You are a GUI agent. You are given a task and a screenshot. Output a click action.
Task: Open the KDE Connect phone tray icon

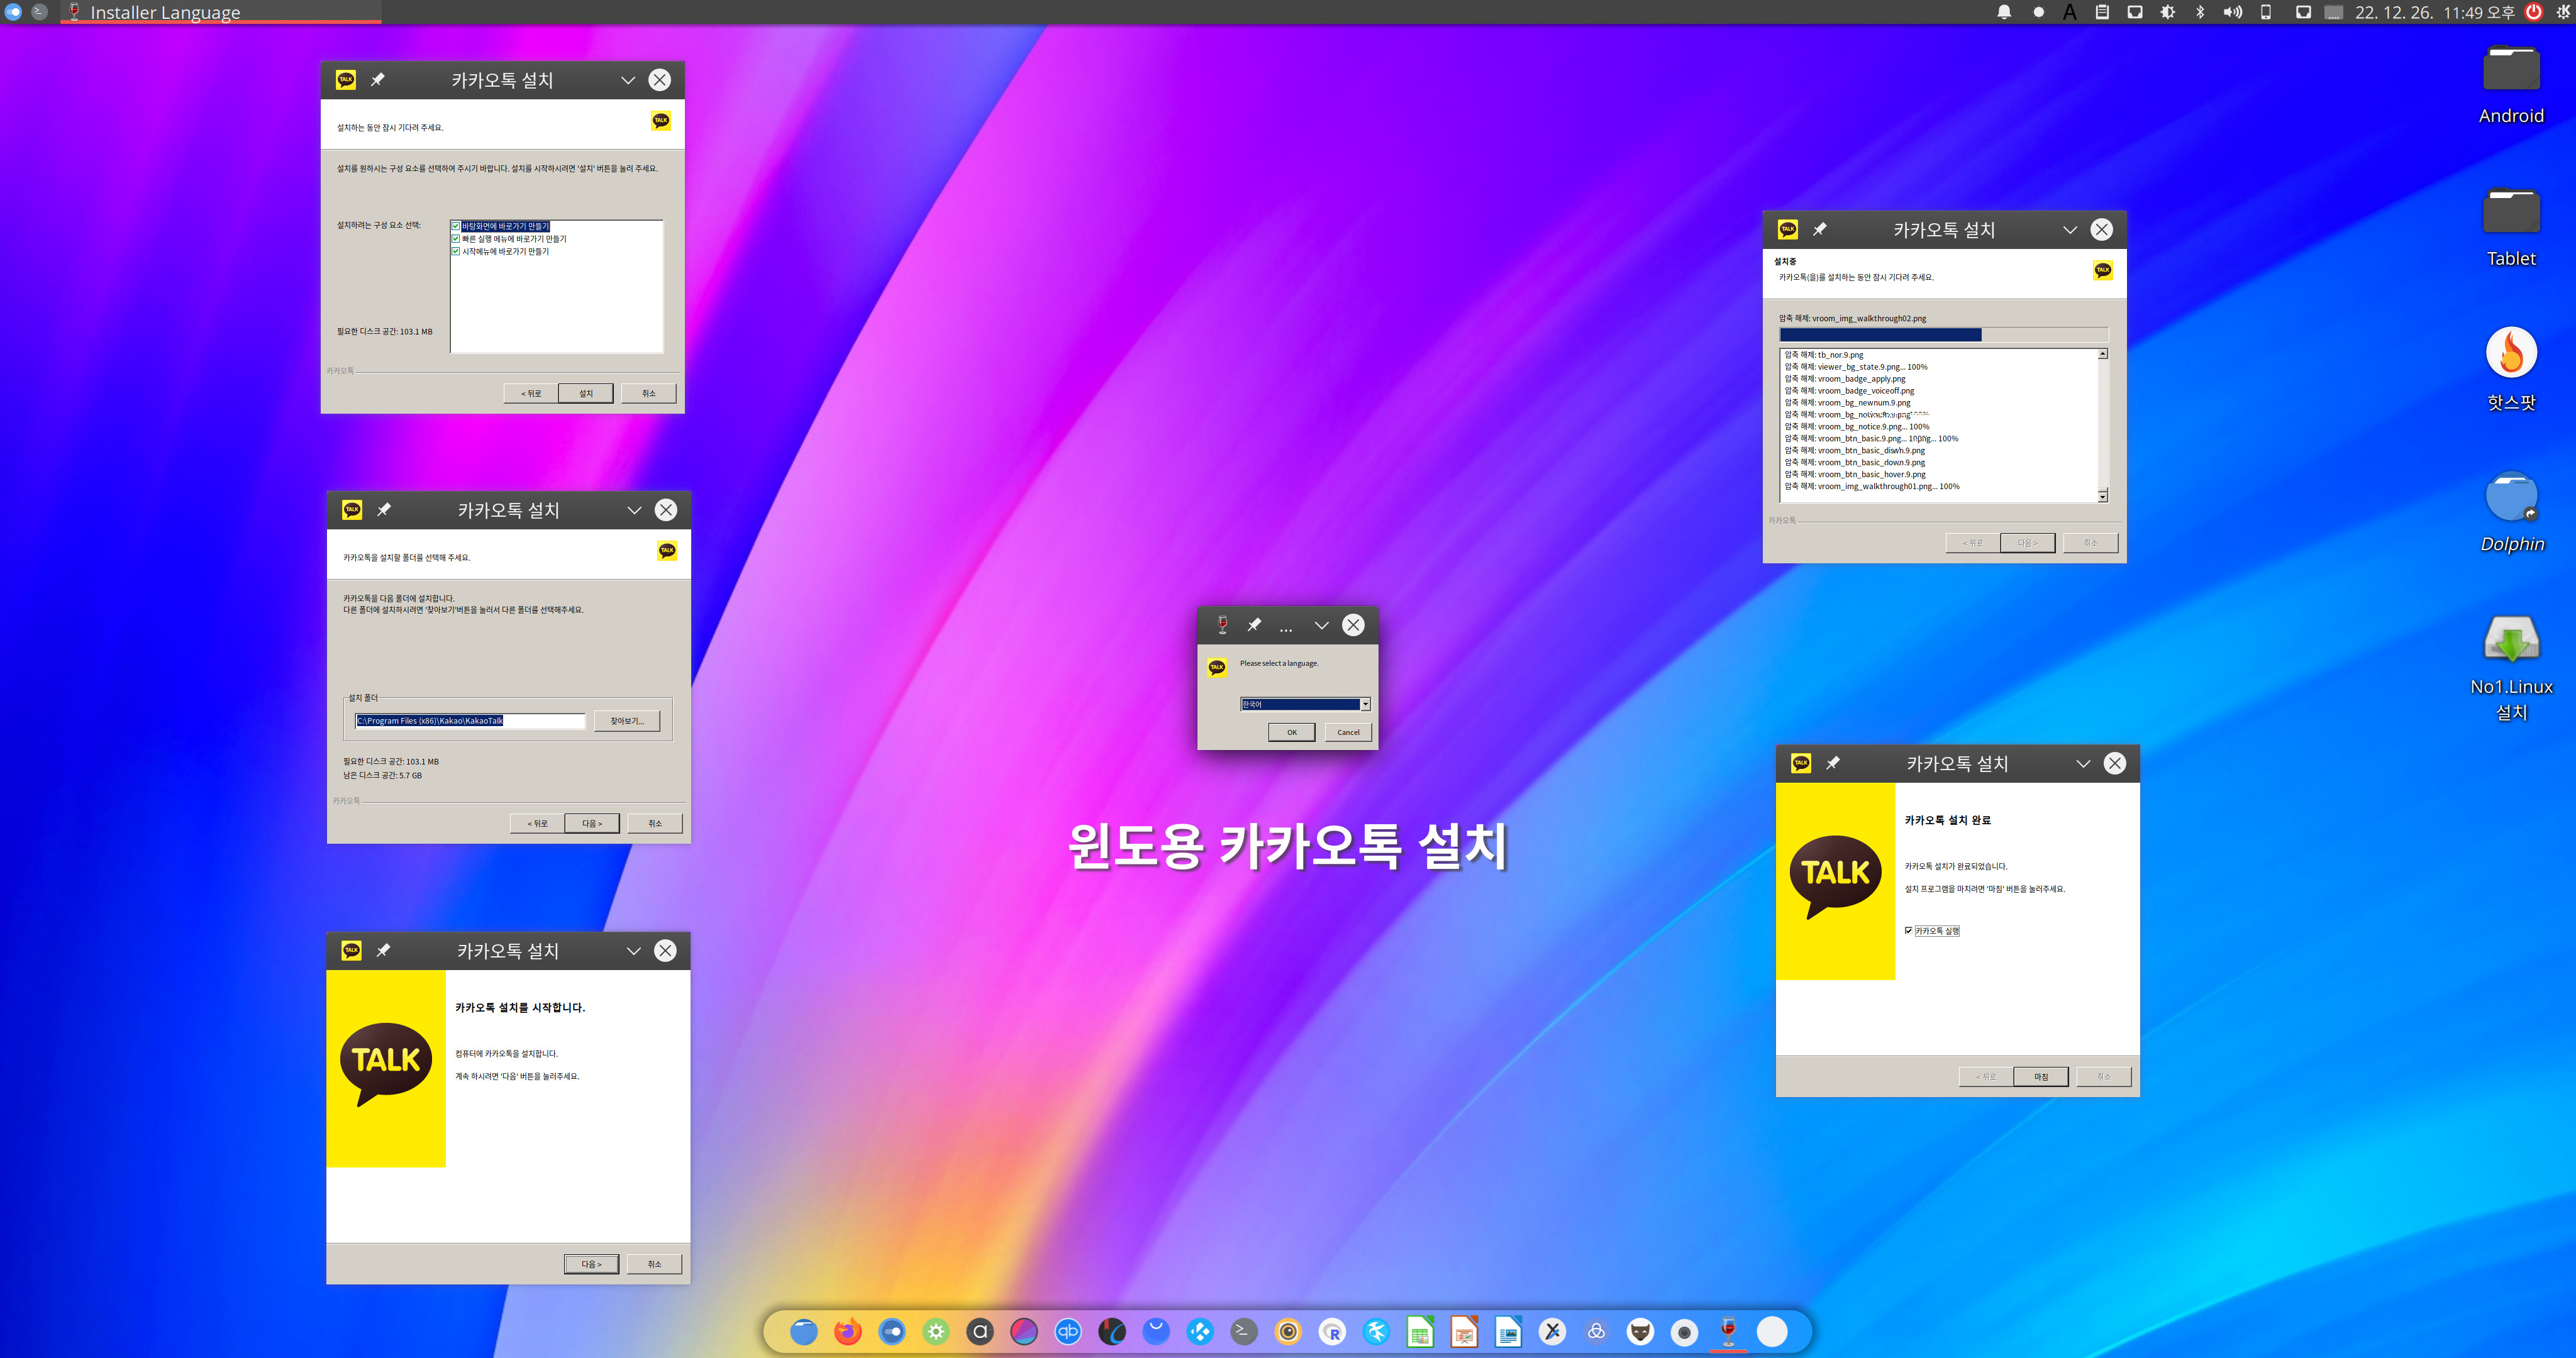(x=2266, y=12)
